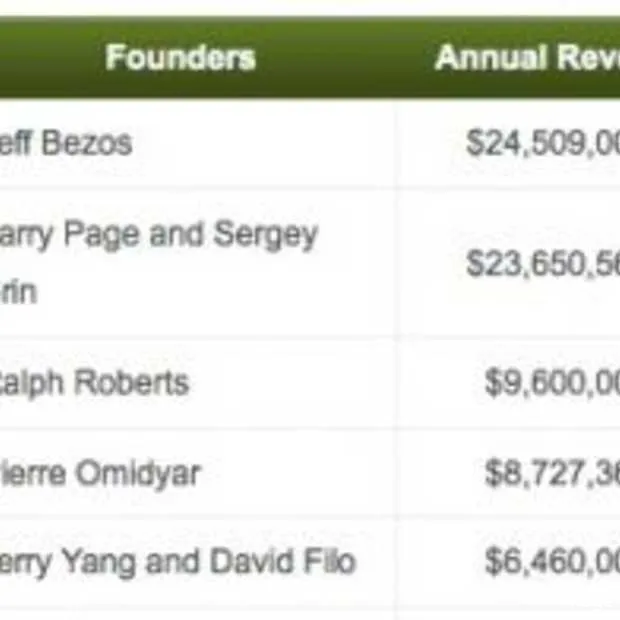
Task: Click the $9,600 revenue figure
Action: pos(552,382)
